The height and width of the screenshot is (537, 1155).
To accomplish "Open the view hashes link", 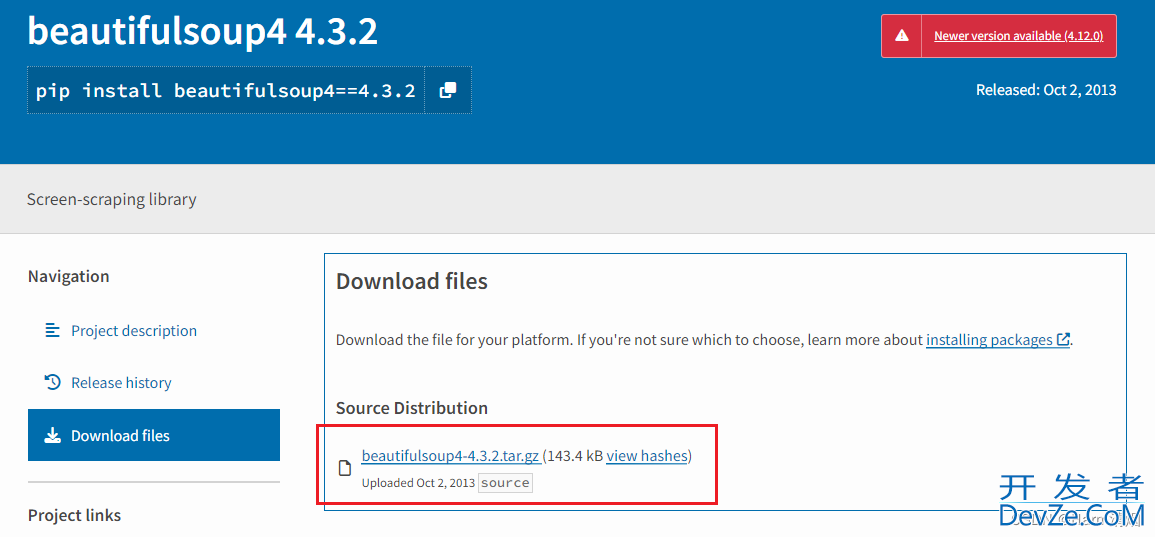I will (x=647, y=456).
